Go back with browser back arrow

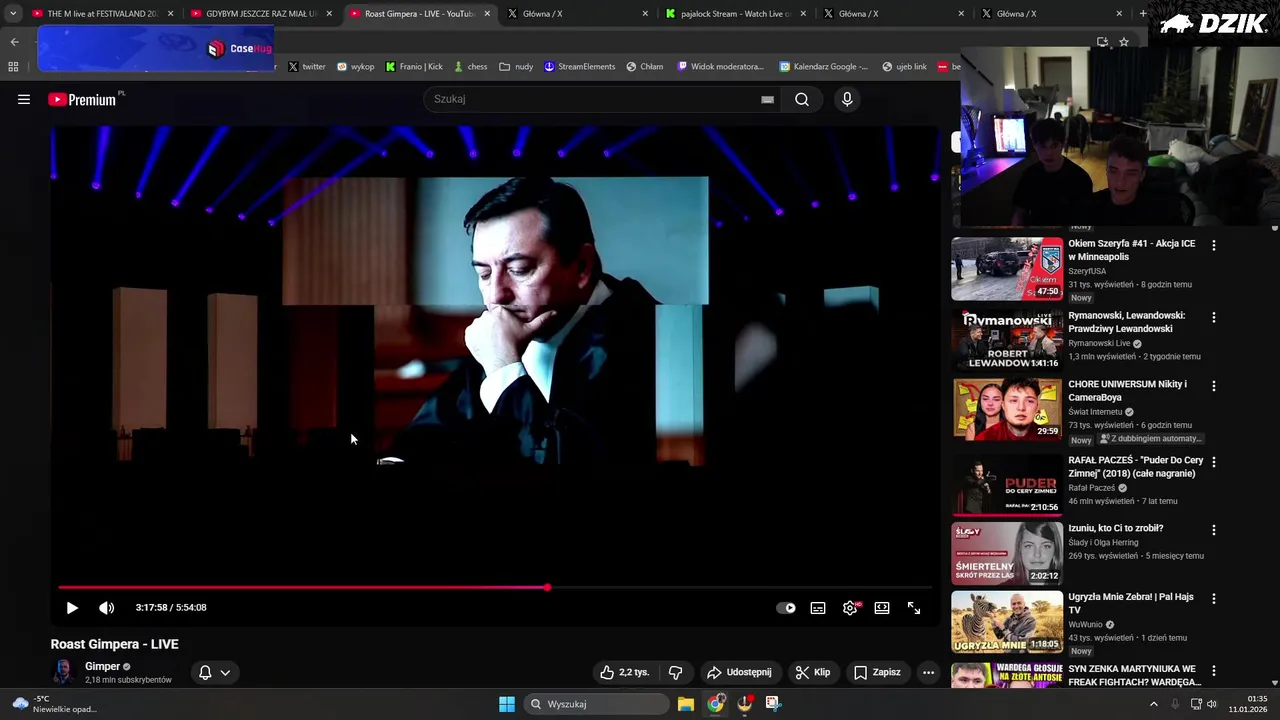(x=14, y=42)
